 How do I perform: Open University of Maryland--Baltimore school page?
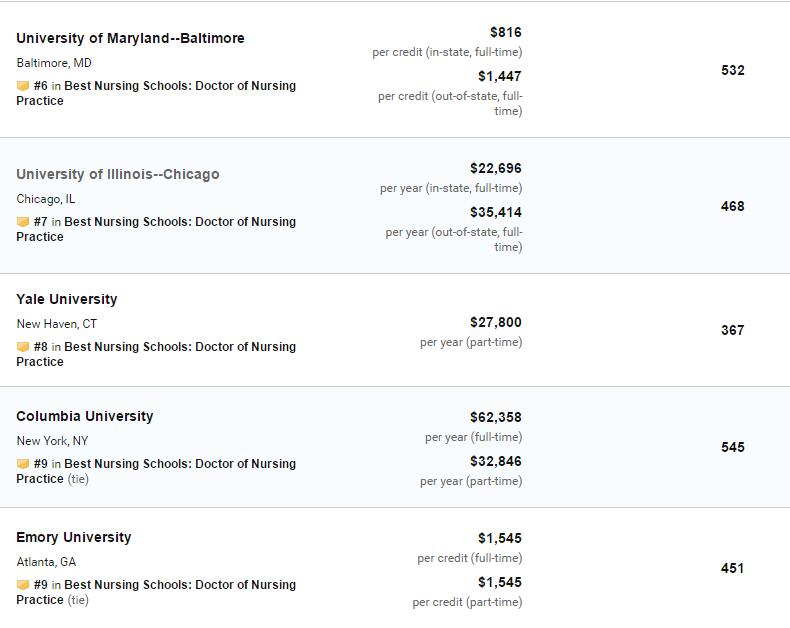[130, 38]
